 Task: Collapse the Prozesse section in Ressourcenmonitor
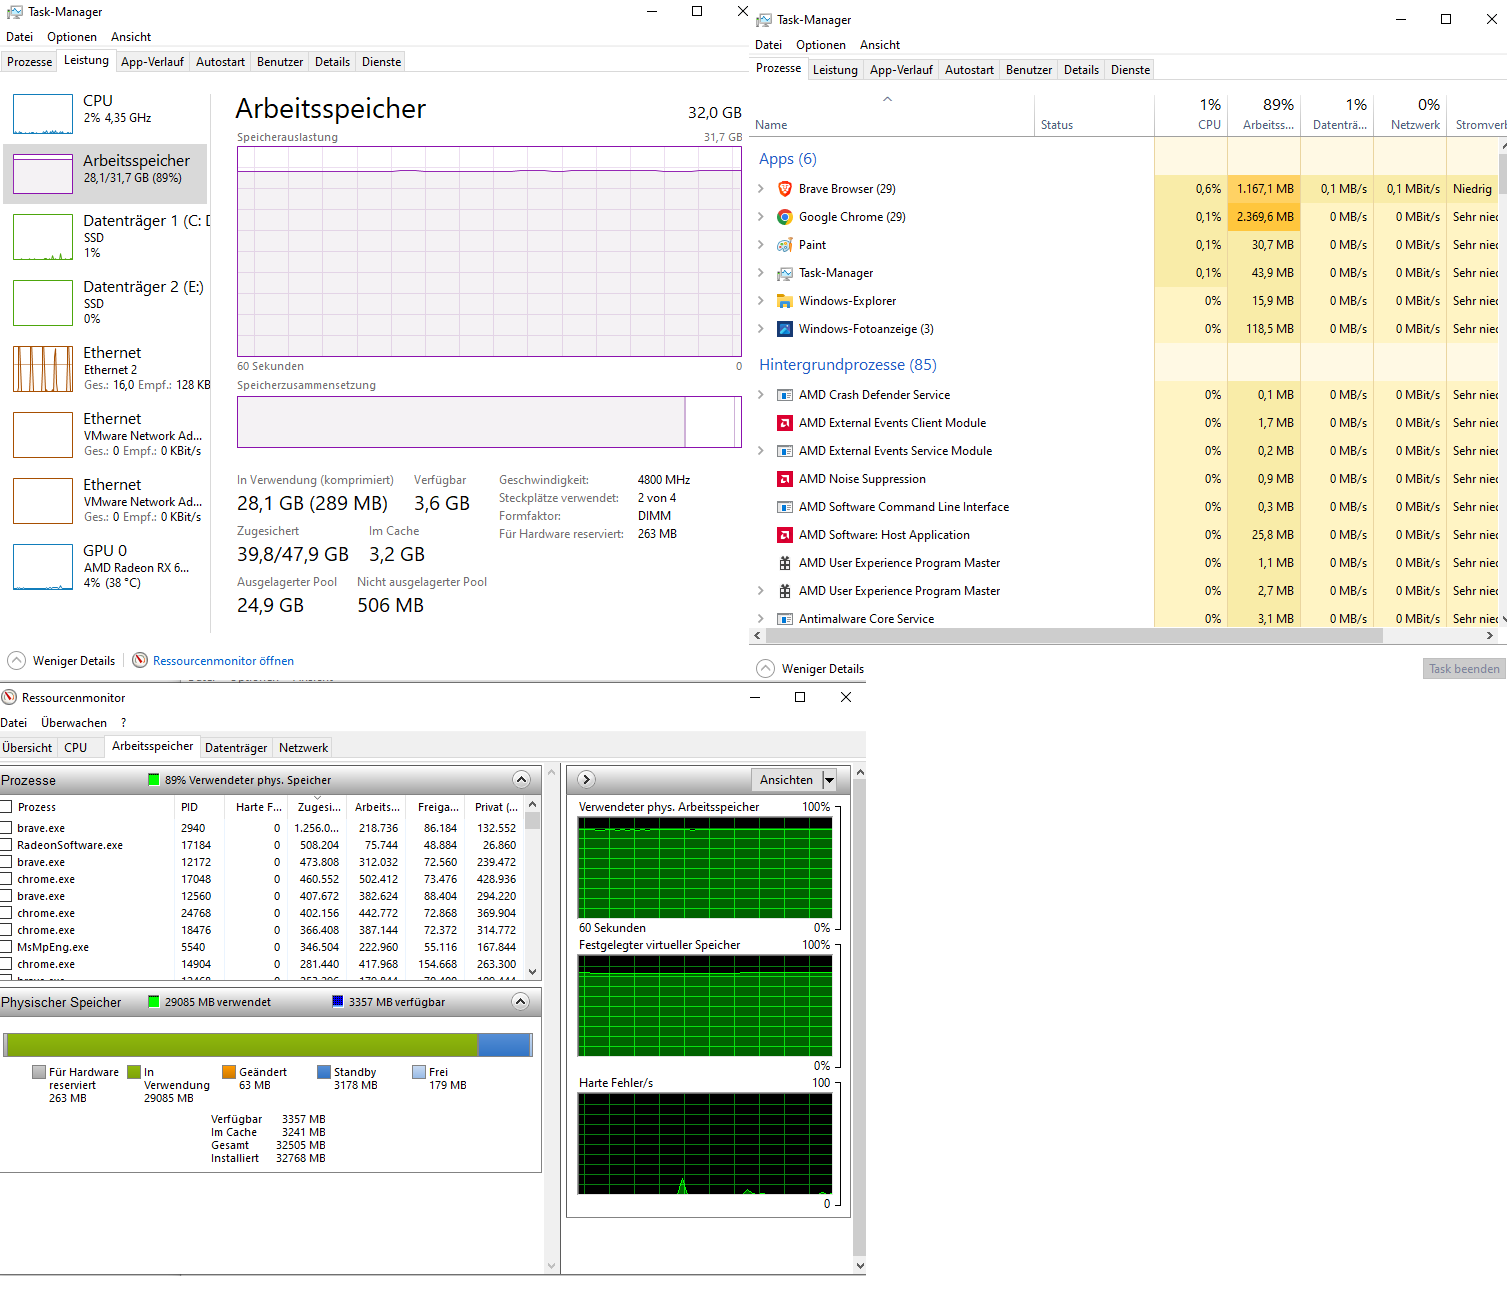tap(521, 779)
